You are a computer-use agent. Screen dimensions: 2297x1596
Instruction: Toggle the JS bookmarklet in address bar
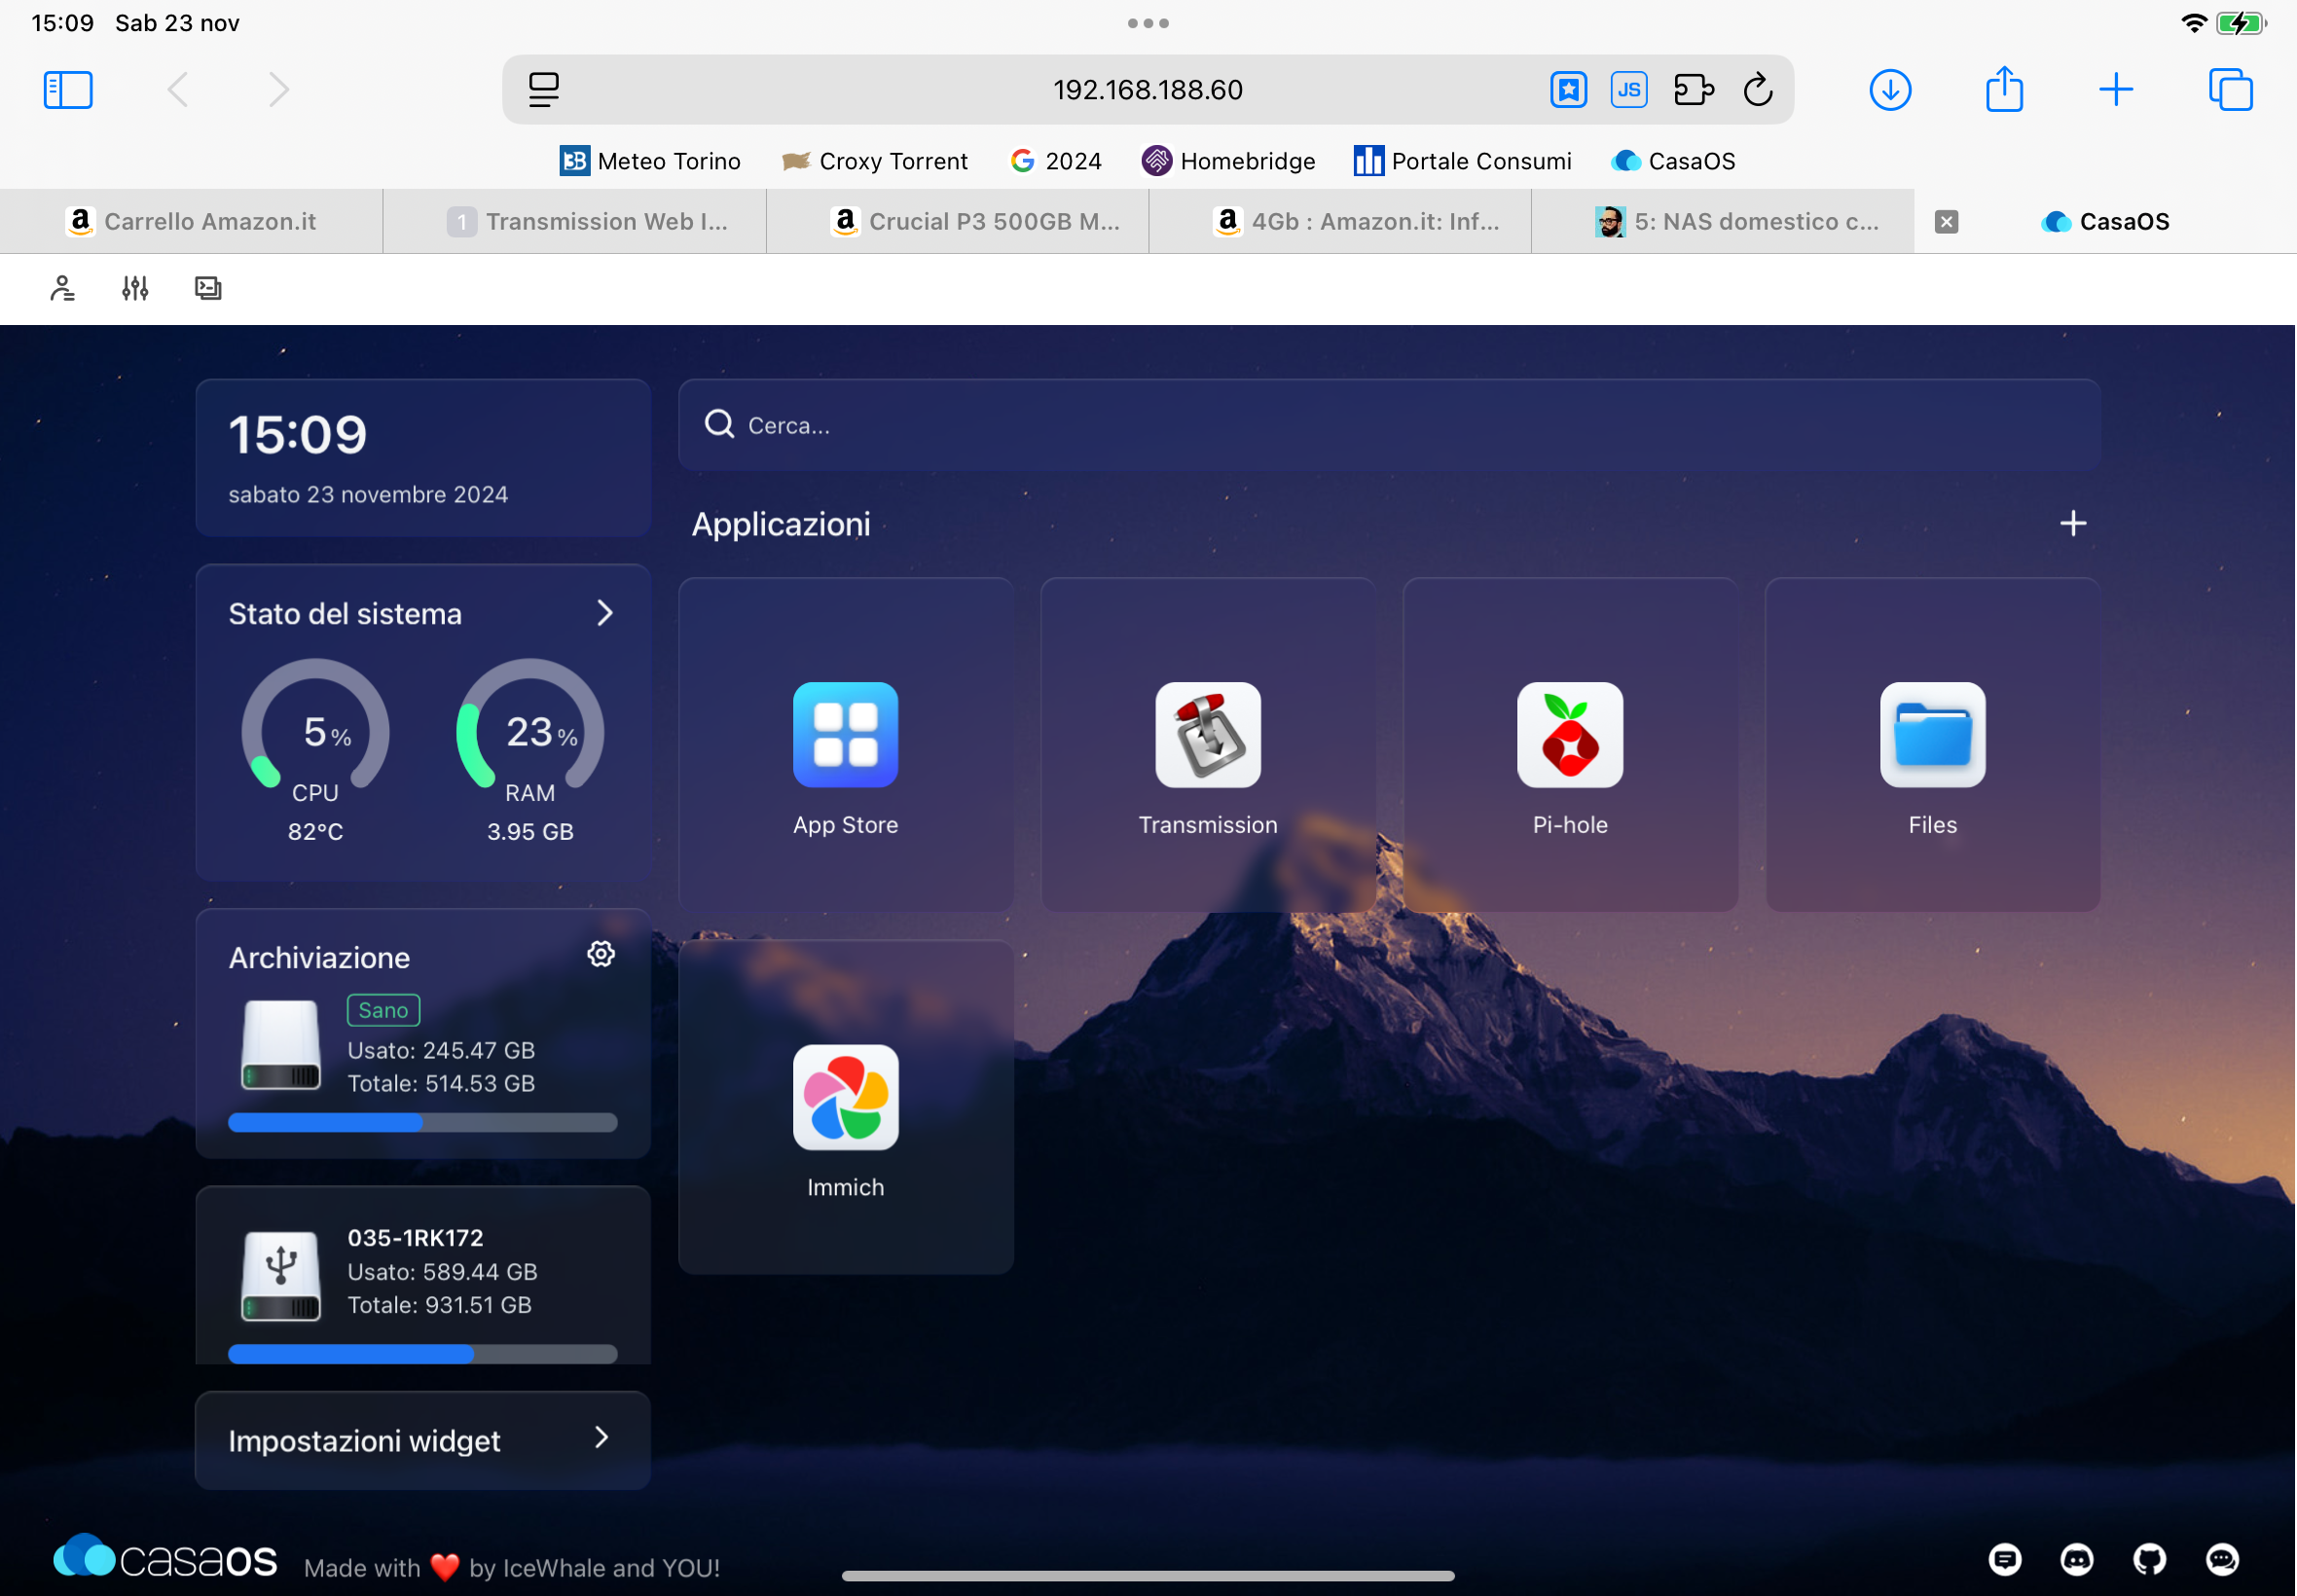(x=1628, y=89)
